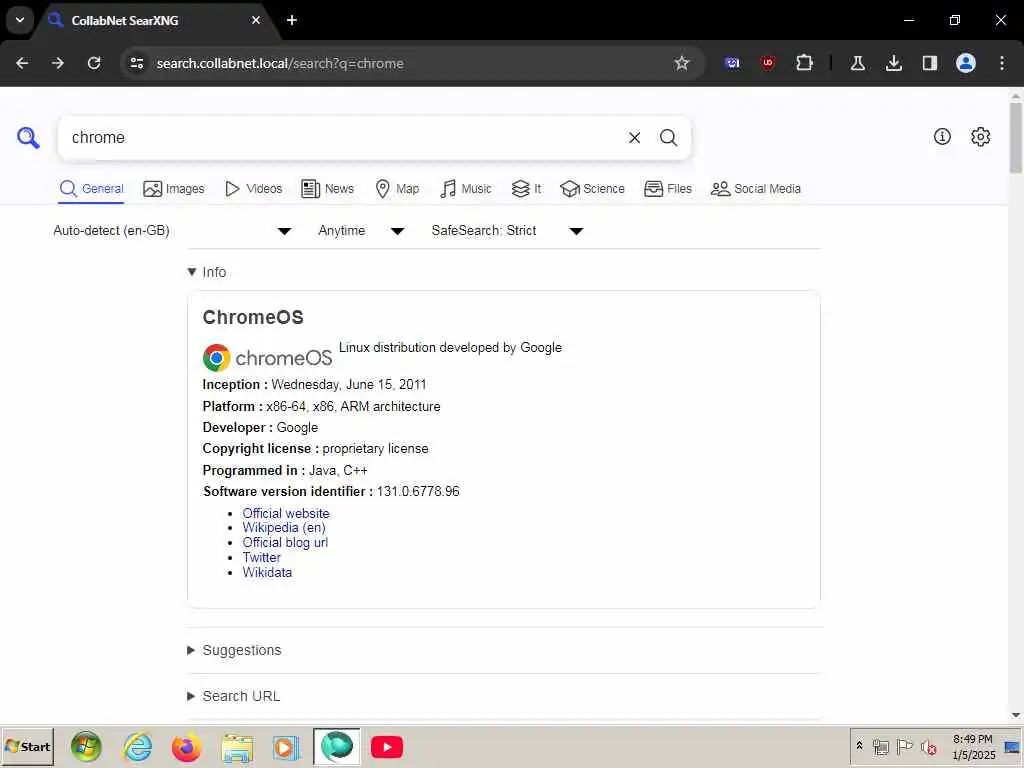Open Official blog url link
Viewport: 1024px width, 768px height.
click(285, 543)
